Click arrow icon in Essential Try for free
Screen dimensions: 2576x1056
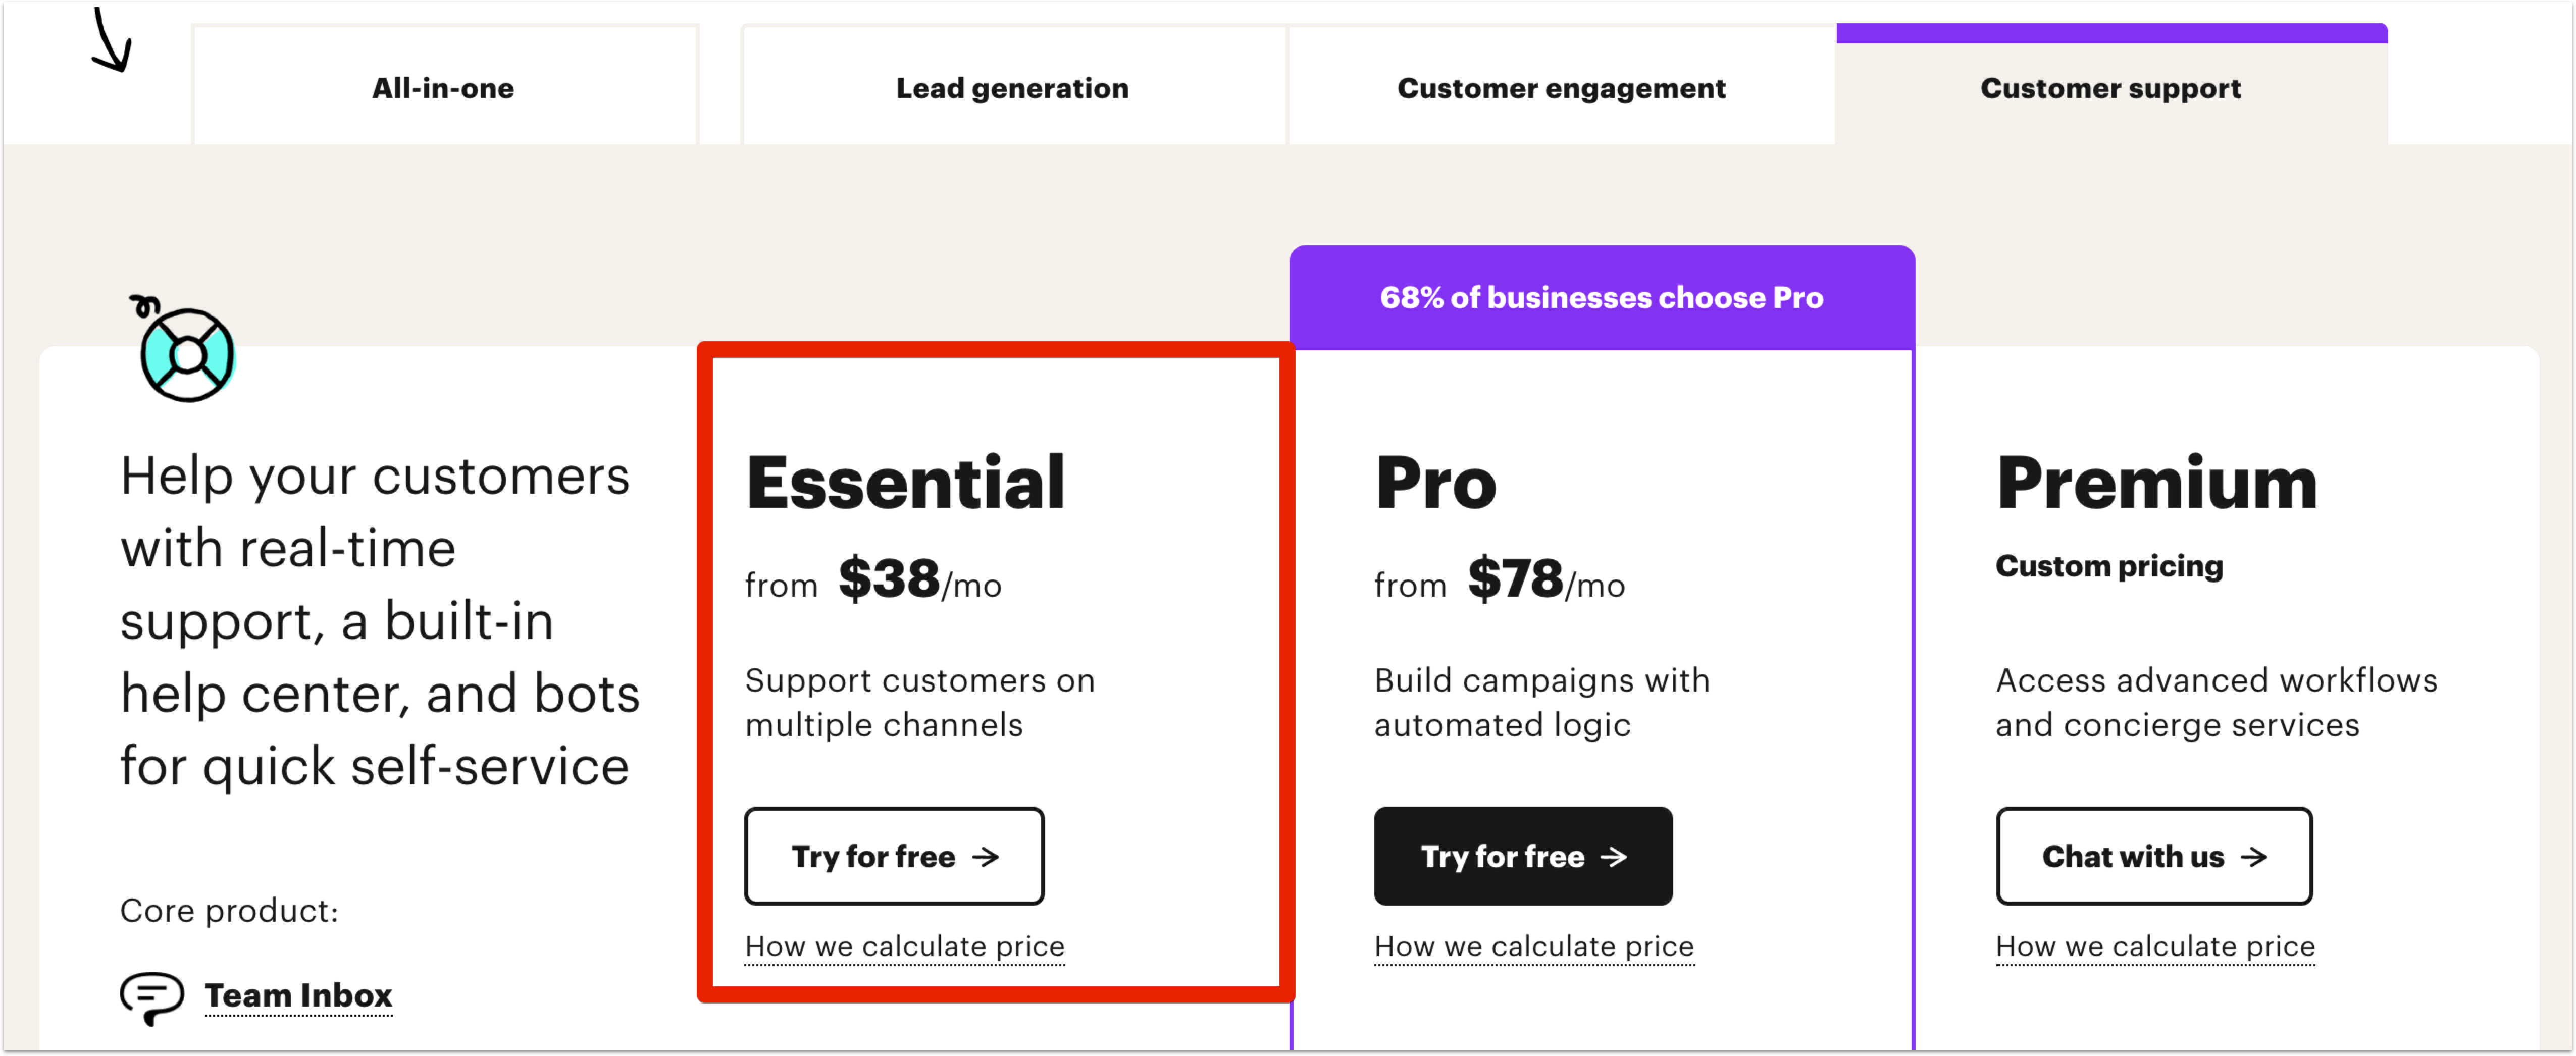(x=986, y=857)
